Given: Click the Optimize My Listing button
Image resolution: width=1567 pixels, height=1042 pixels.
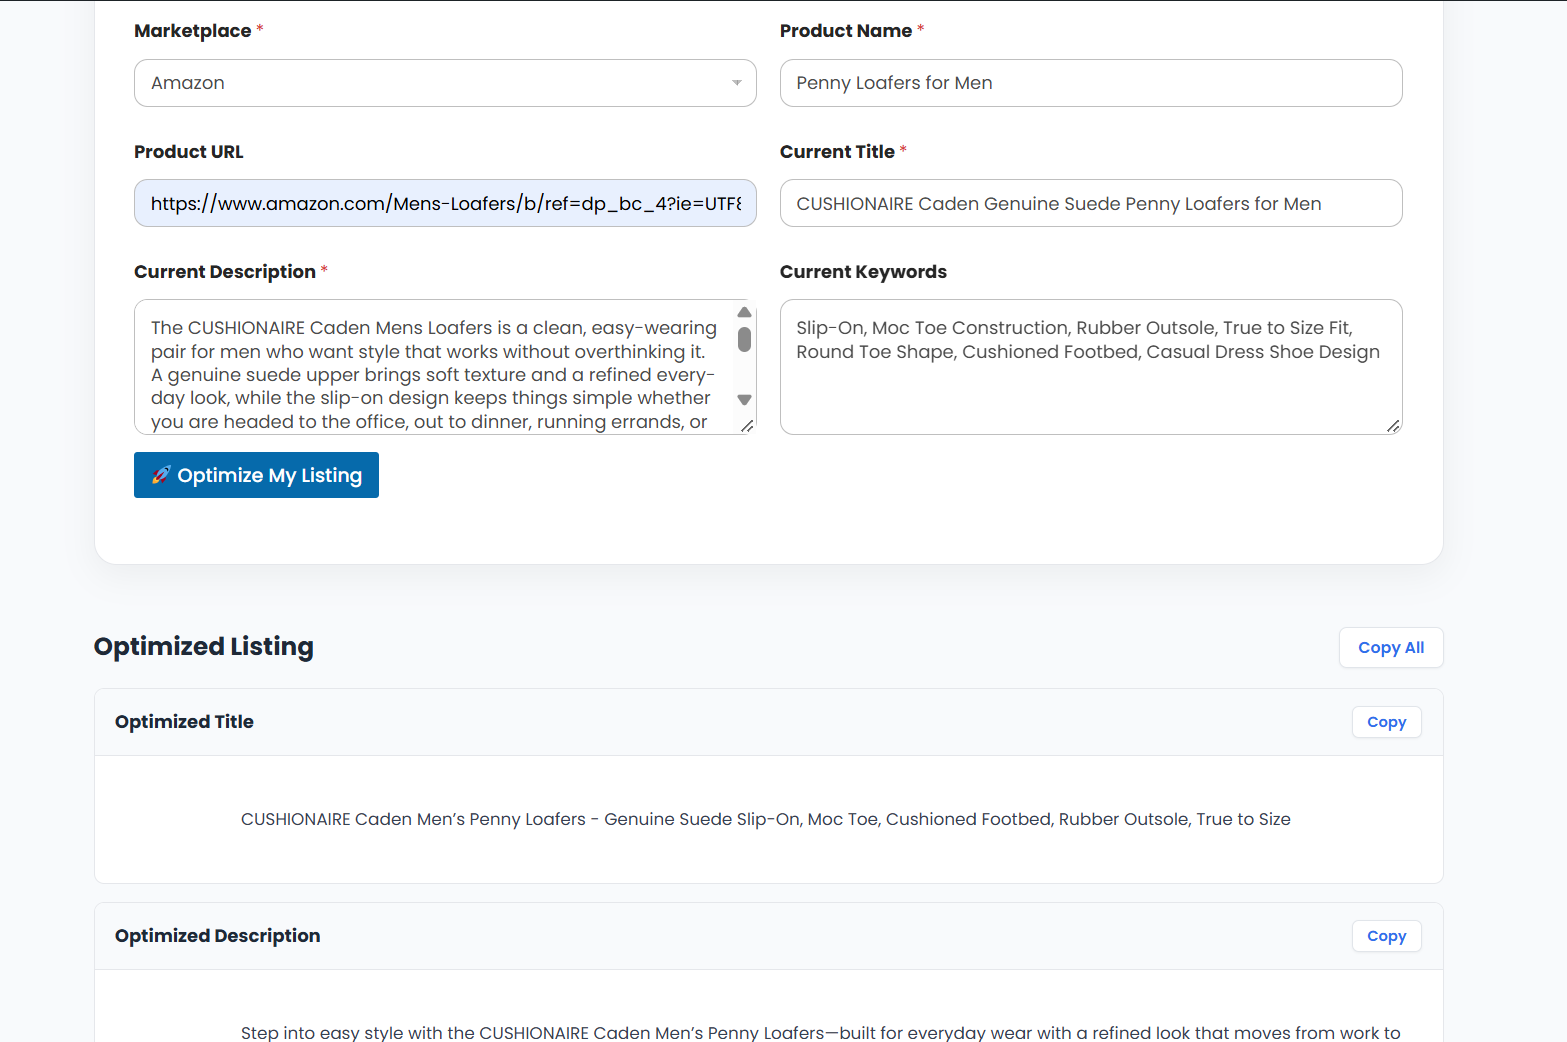Looking at the screenshot, I should pos(256,475).
